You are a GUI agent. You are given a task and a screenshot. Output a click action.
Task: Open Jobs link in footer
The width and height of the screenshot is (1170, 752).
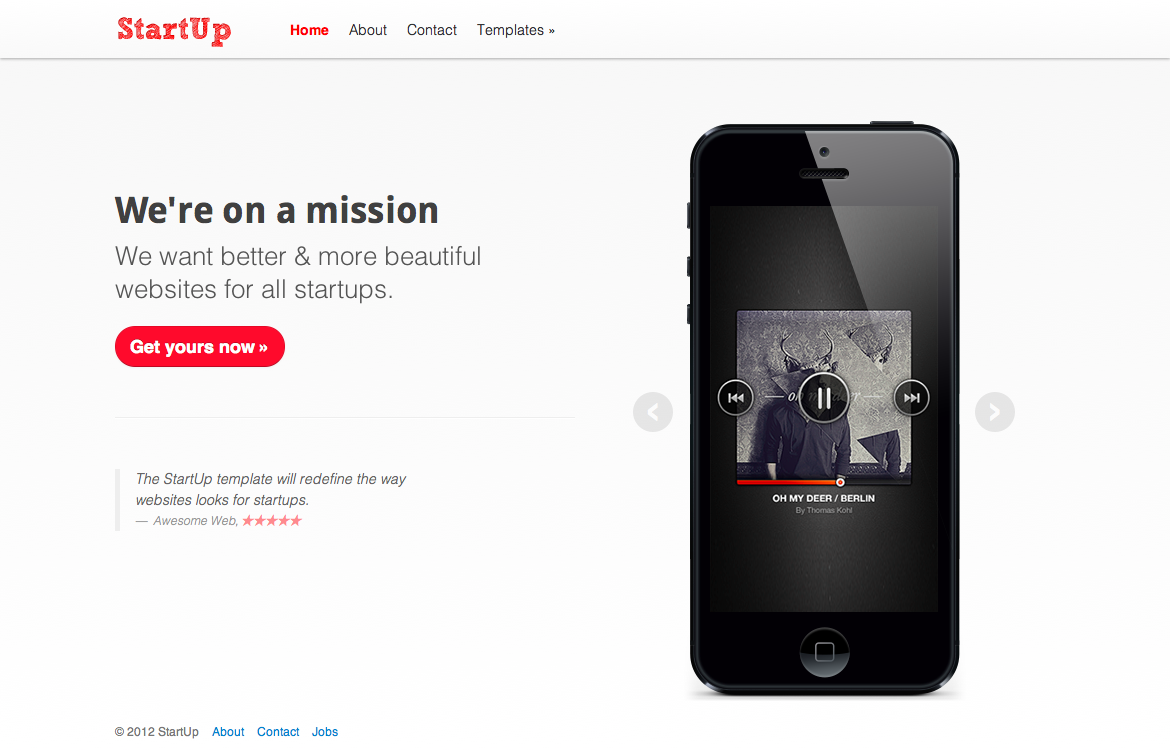point(325,732)
